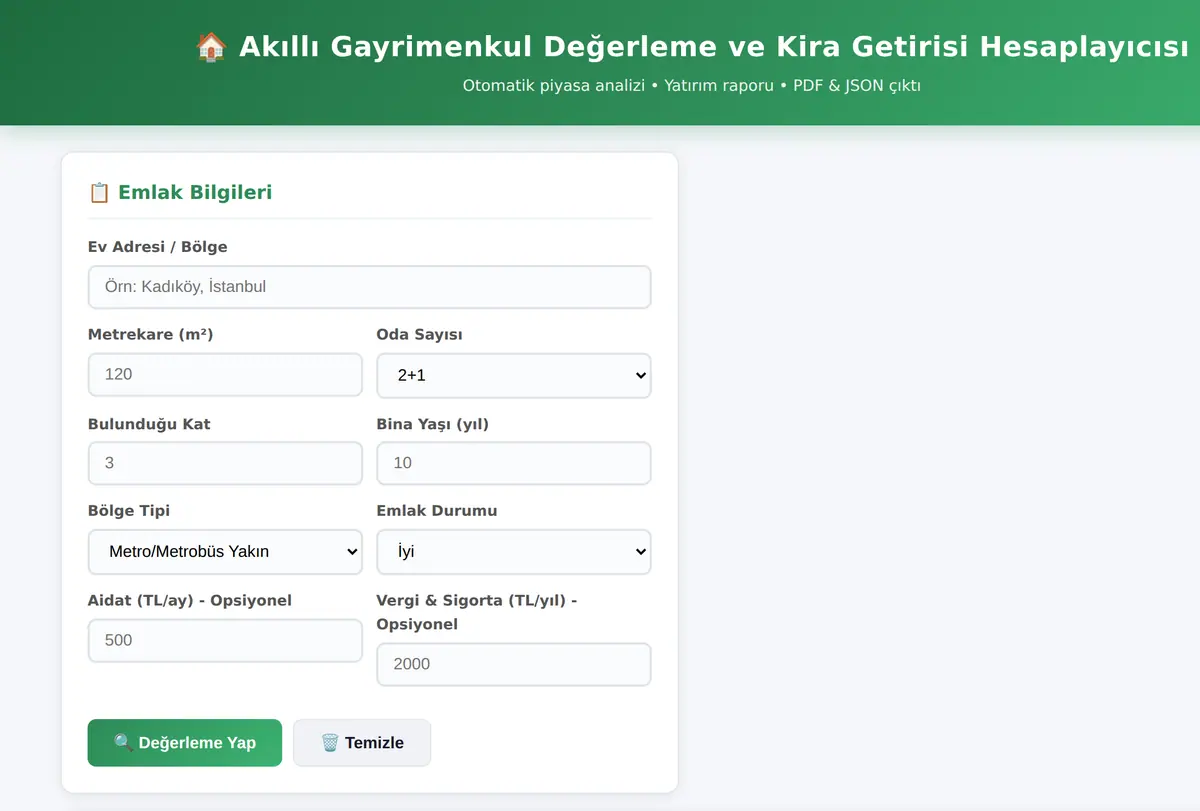Open the Emlak Durumu dropdown
Viewport: 1200px width, 811px height.
coord(514,552)
